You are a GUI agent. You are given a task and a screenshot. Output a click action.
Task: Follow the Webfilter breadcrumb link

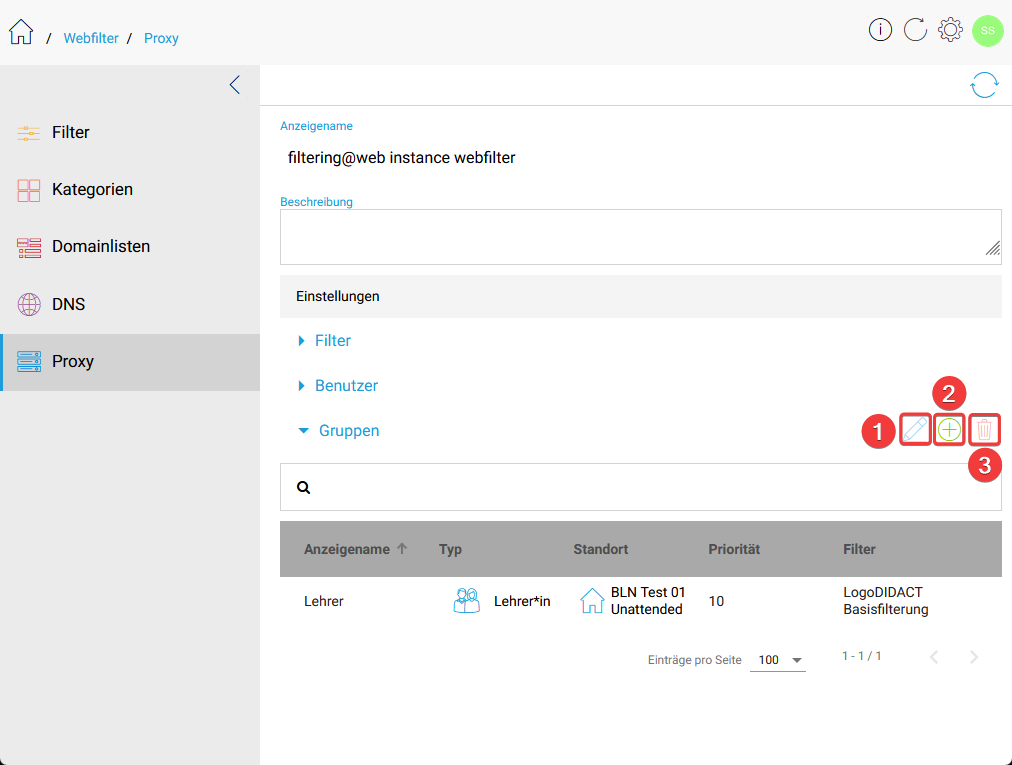(x=91, y=38)
